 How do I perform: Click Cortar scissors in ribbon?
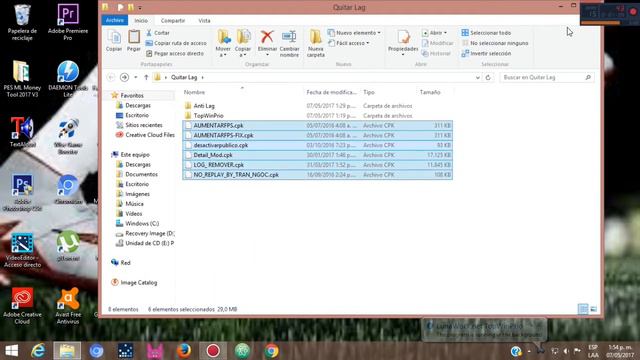[158, 33]
